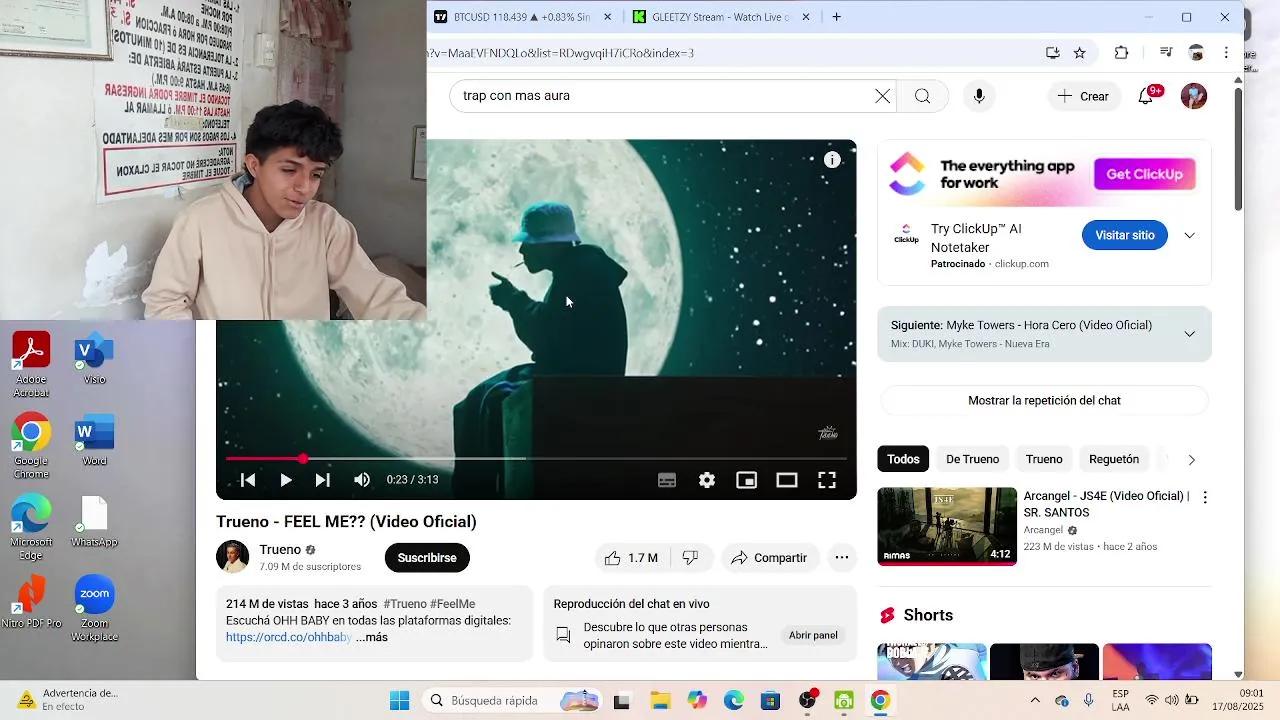
Task: Start voice search with microphone
Action: click(x=979, y=96)
